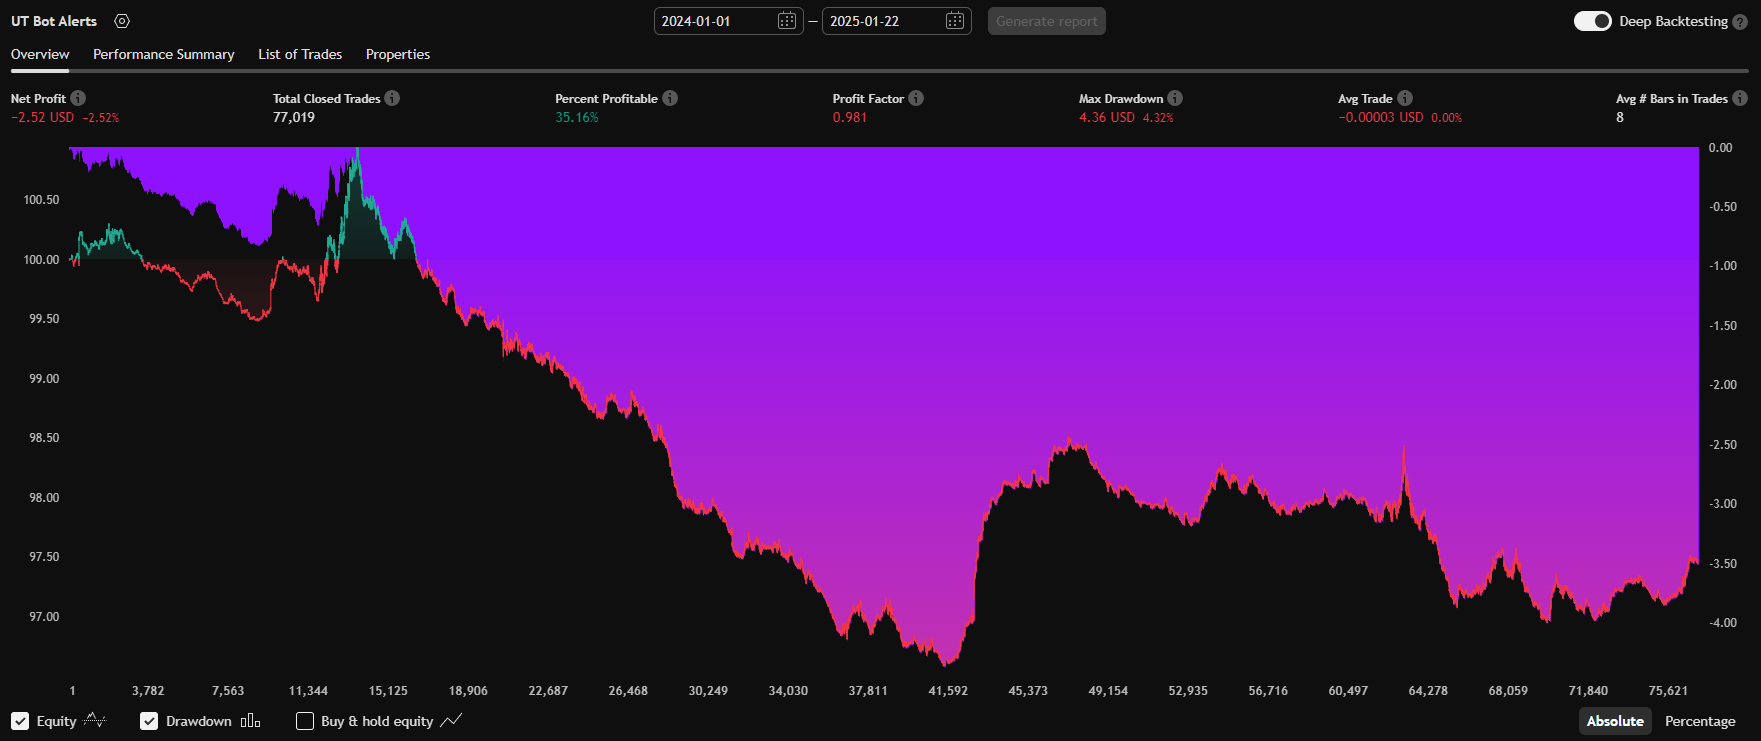Open the Performance Summary tab
The width and height of the screenshot is (1761, 741).
point(164,54)
